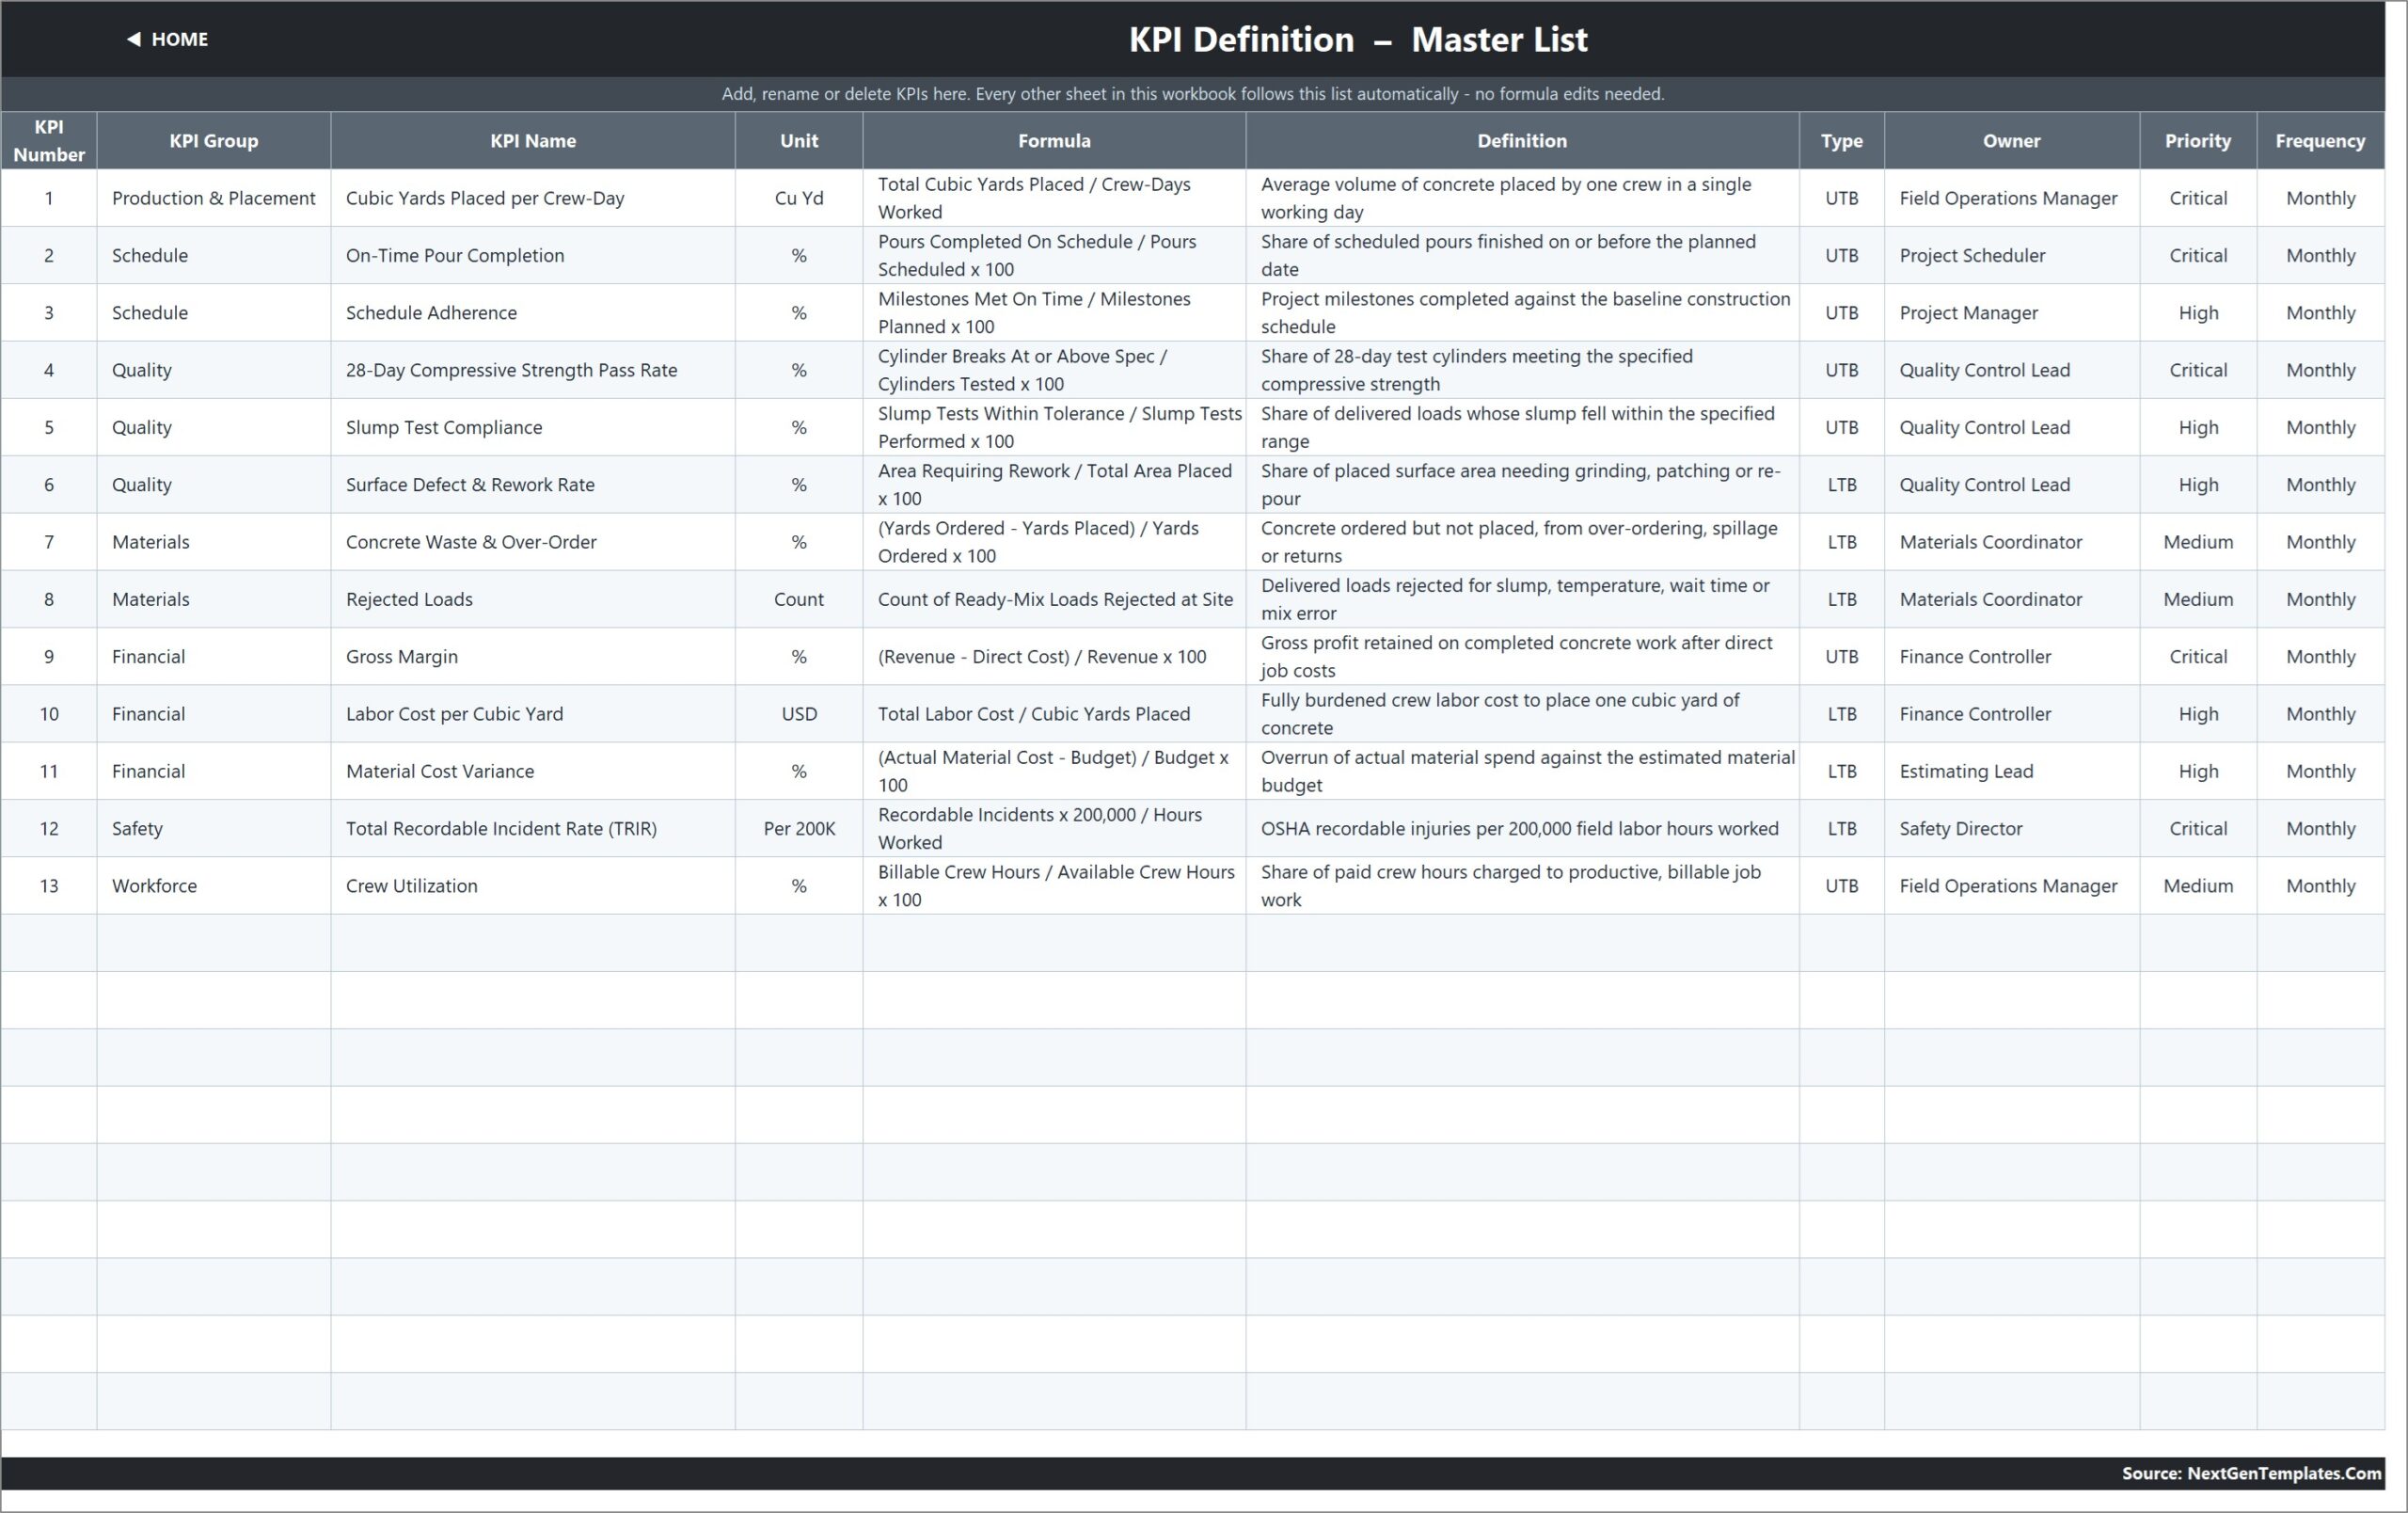Click the 'Crew Utilization' cell
The width and height of the screenshot is (2408, 1513).
tap(533, 885)
